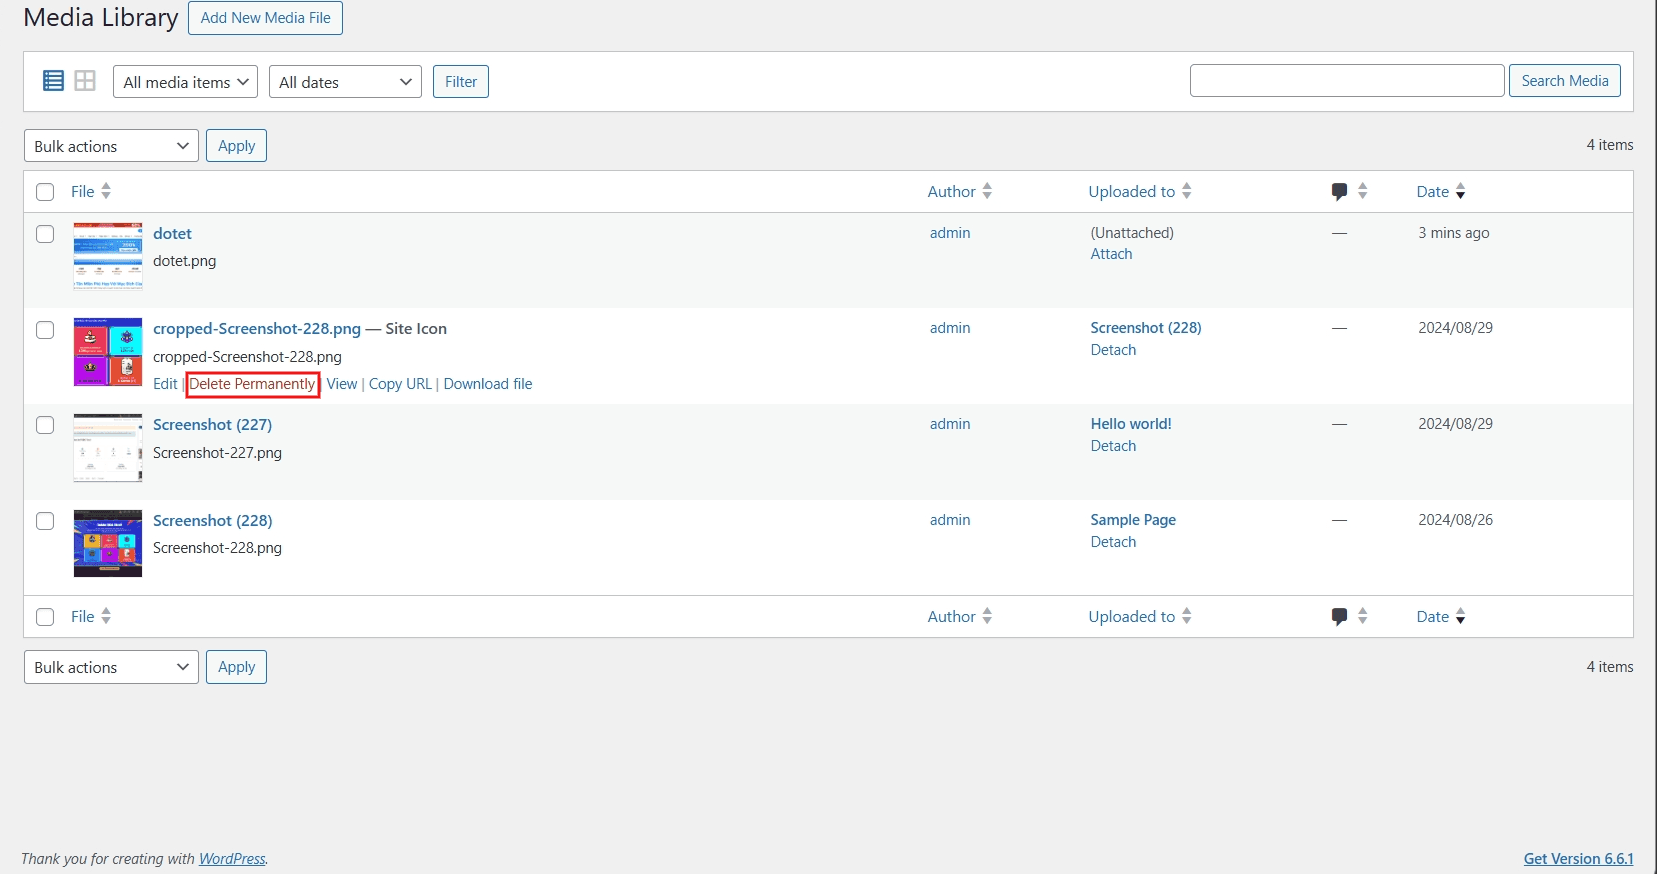Click File column sort arrows in header

[x=106, y=191]
